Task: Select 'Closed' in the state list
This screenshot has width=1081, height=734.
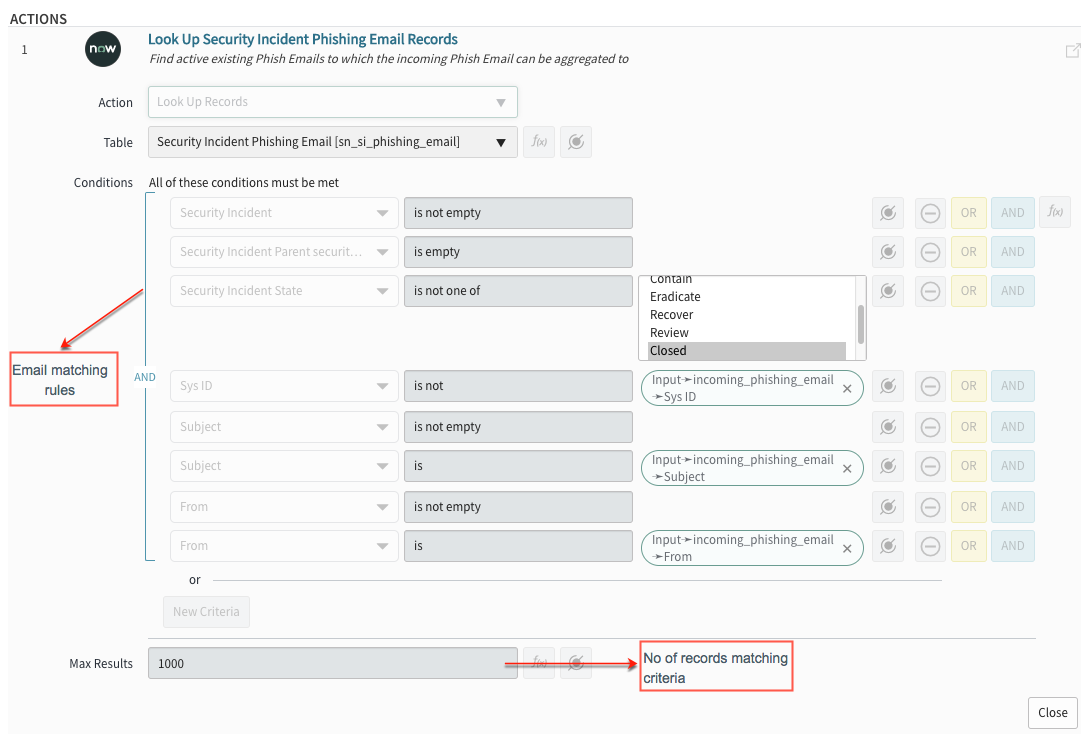Action: pos(747,351)
